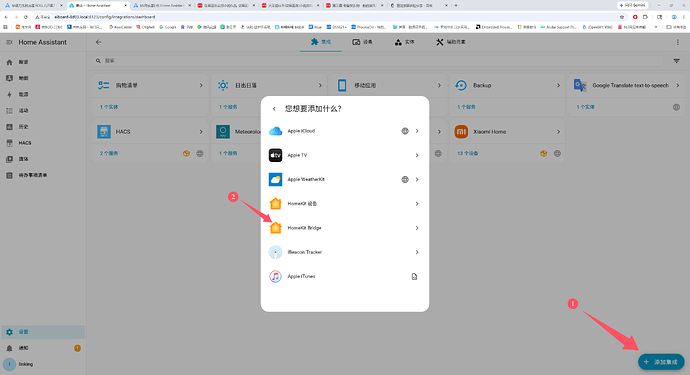Open the map icon in sidebar
Image resolution: width=690 pixels, height=375 pixels.
9,78
